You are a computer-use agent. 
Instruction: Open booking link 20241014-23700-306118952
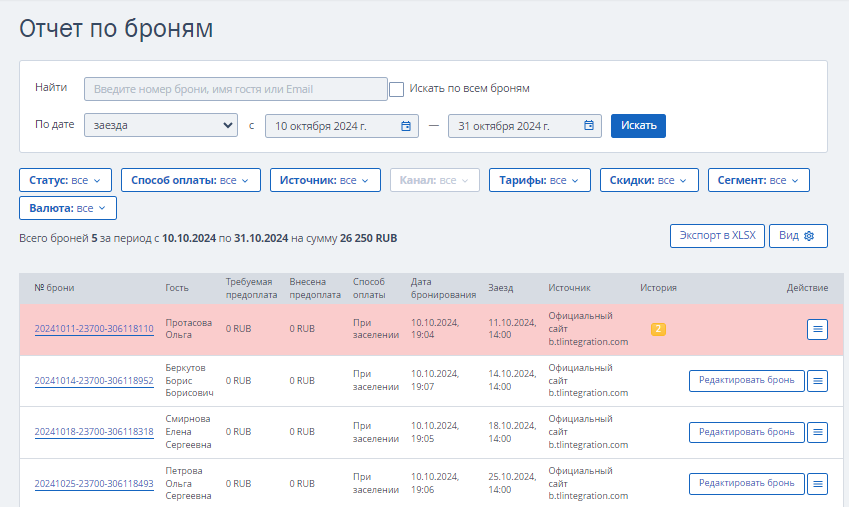[94, 381]
